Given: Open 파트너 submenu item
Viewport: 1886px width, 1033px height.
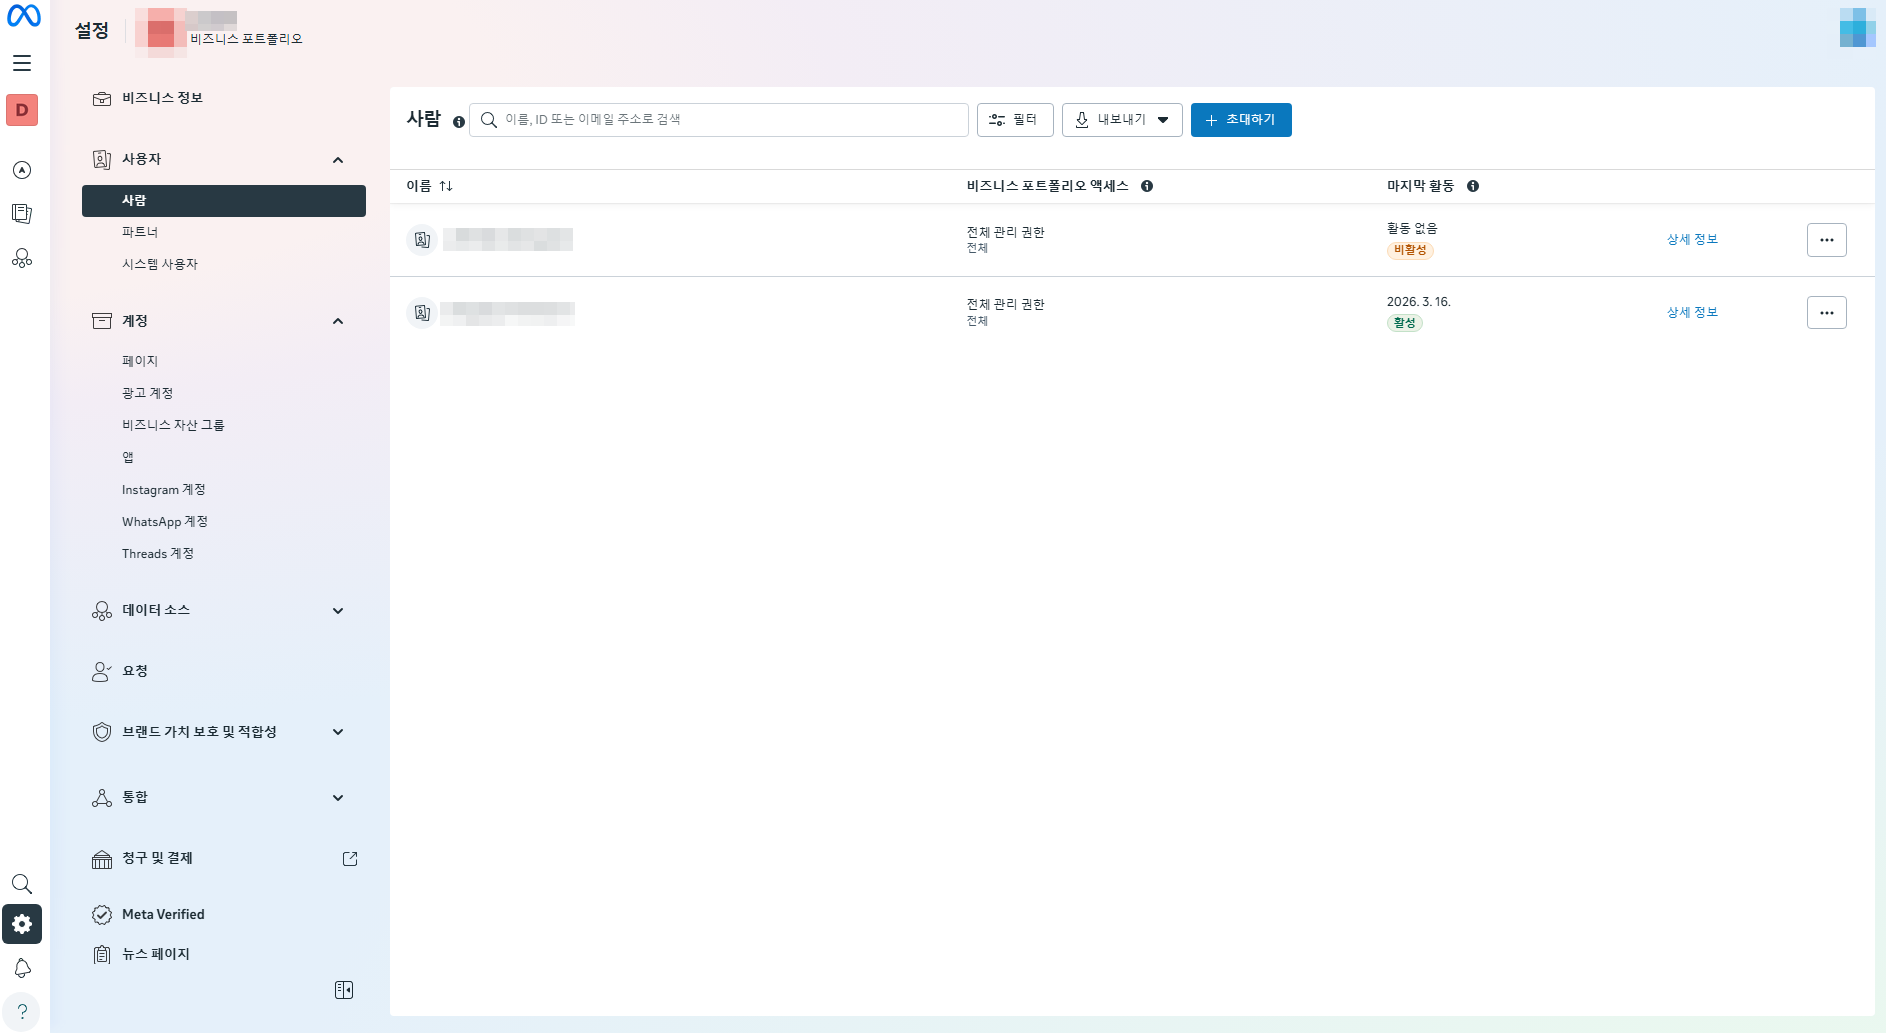Looking at the screenshot, I should (x=140, y=232).
